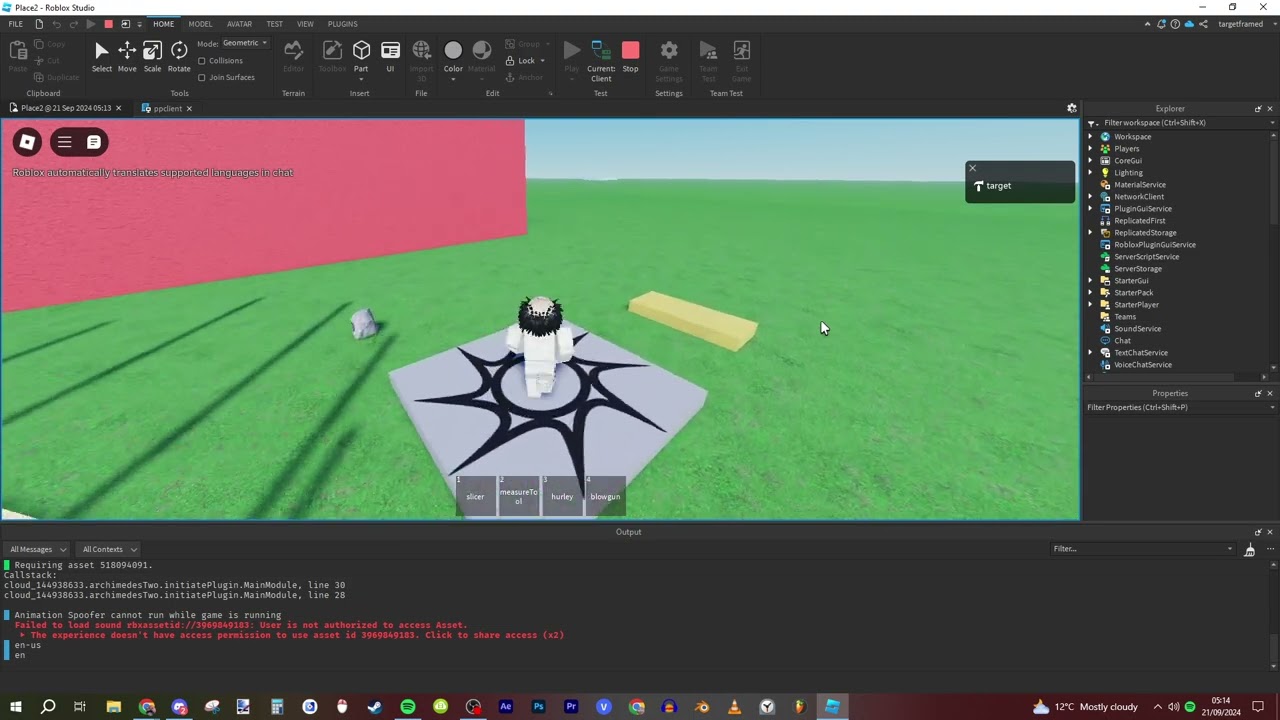Switch to the VIEW ribbon tab
This screenshot has width=1280, height=720.
[305, 24]
